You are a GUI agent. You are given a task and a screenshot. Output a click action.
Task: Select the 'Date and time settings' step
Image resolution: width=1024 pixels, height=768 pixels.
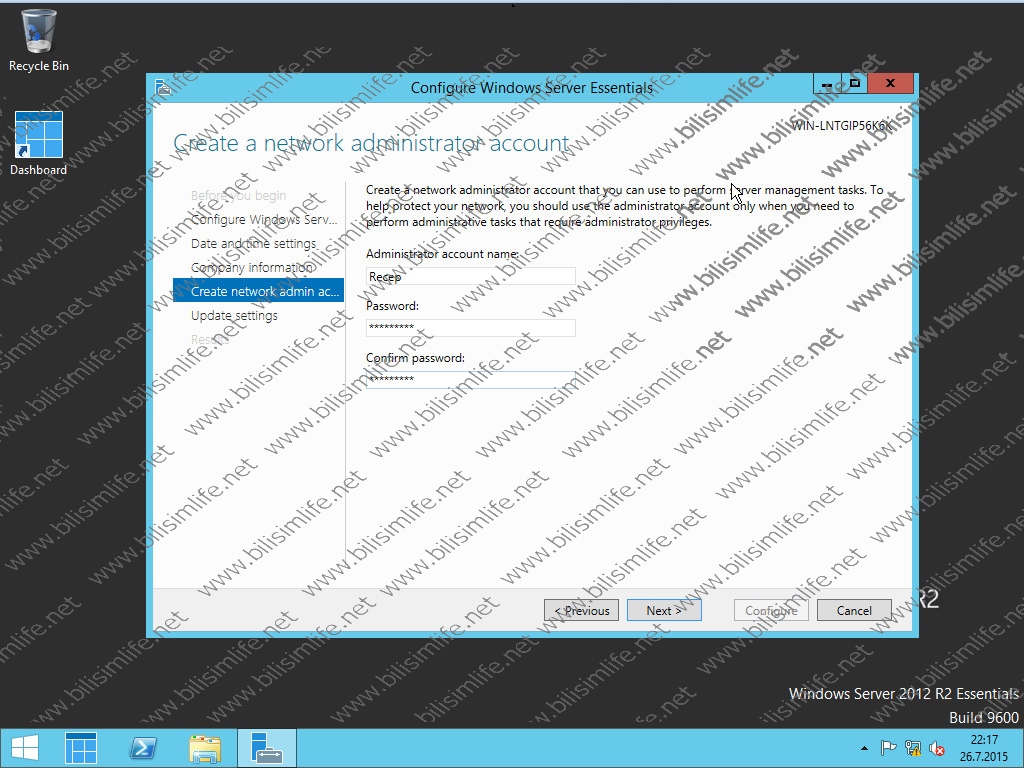tap(253, 244)
